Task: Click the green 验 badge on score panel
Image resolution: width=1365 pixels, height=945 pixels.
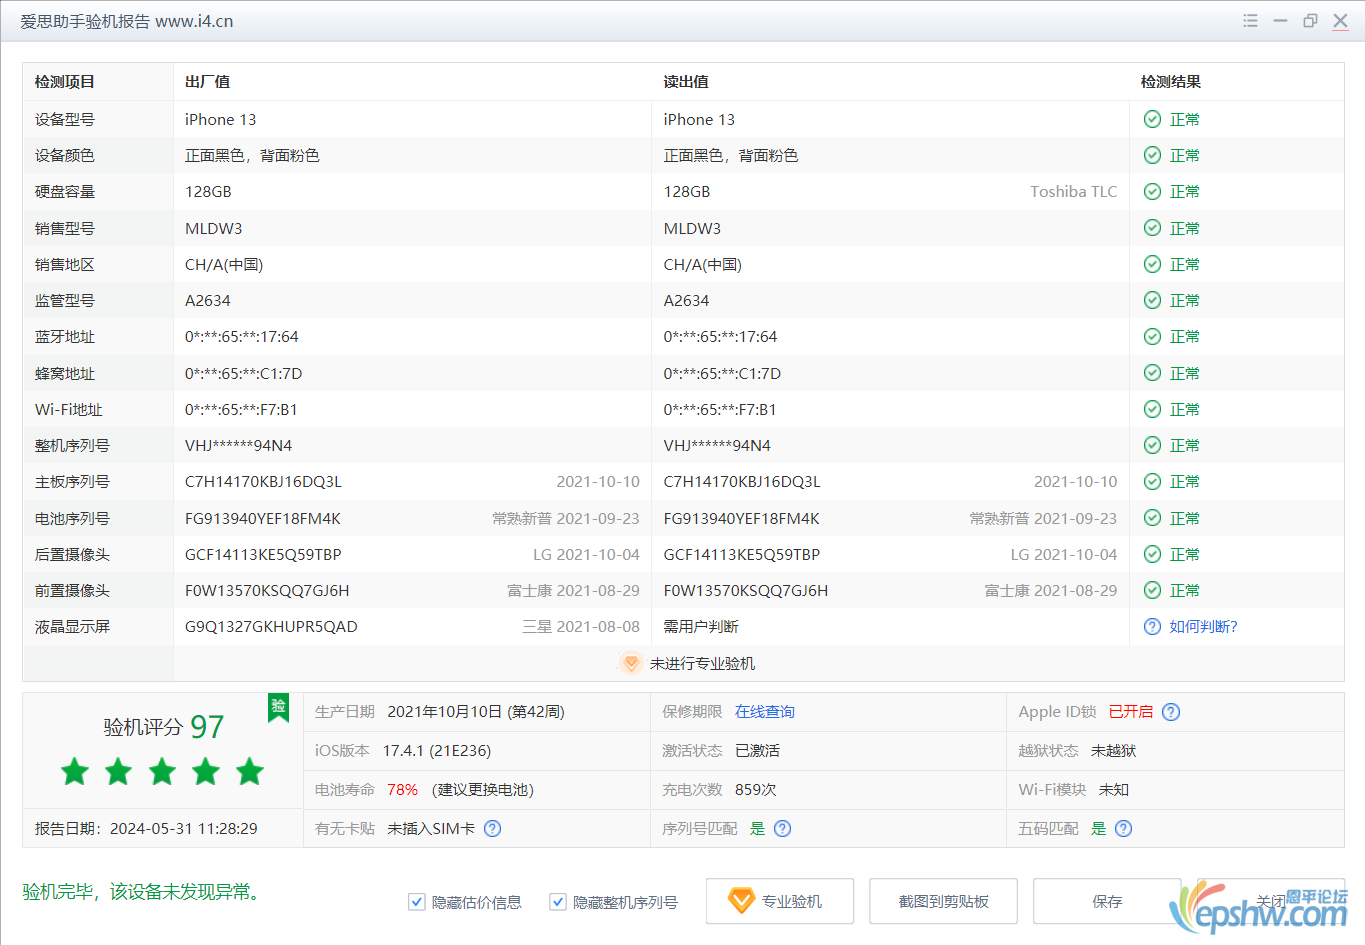Action: click(278, 707)
